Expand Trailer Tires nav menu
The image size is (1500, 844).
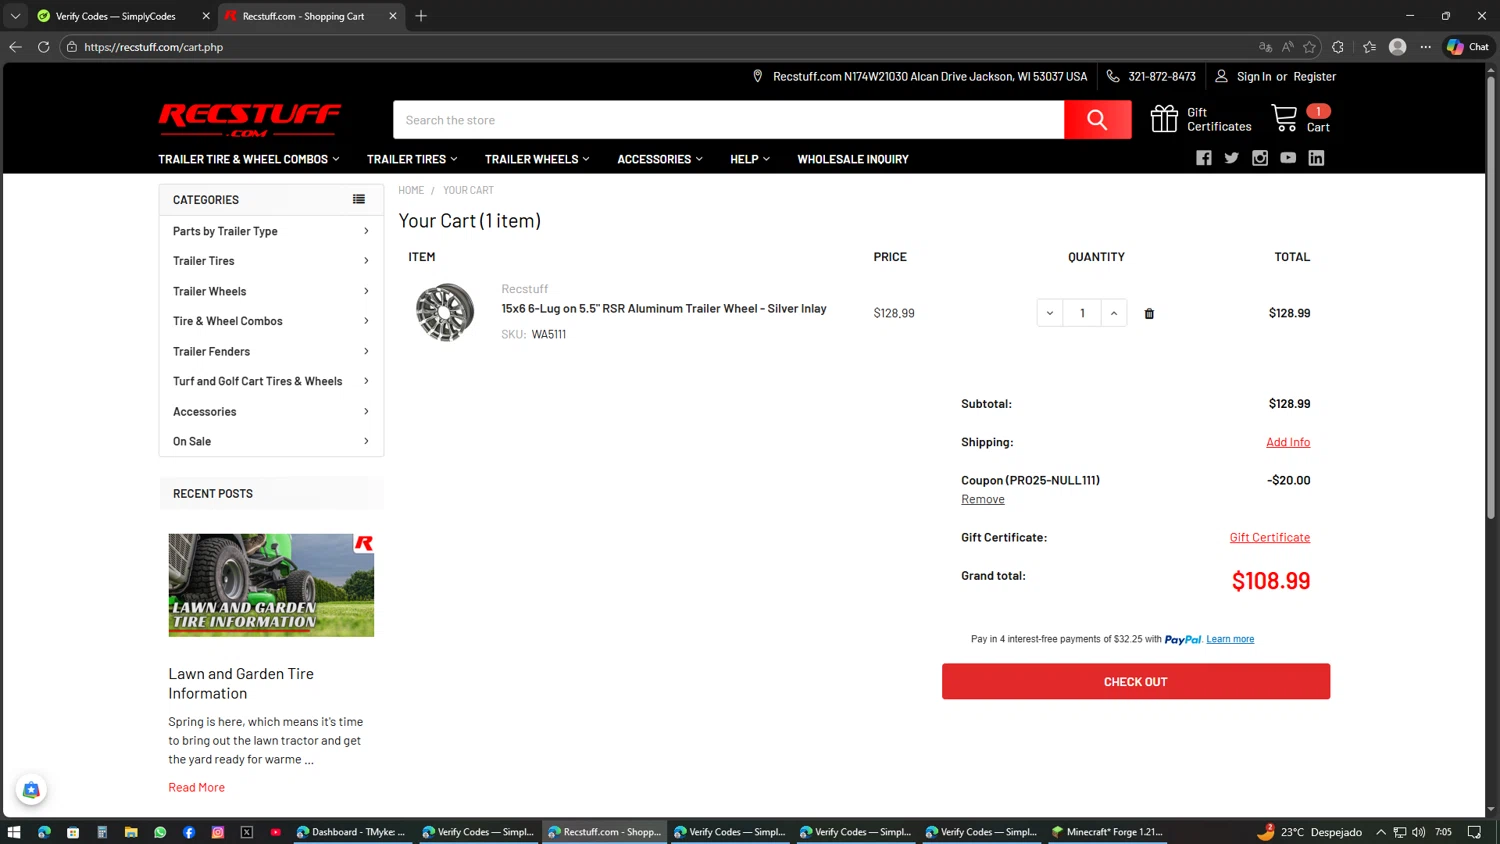412,159
